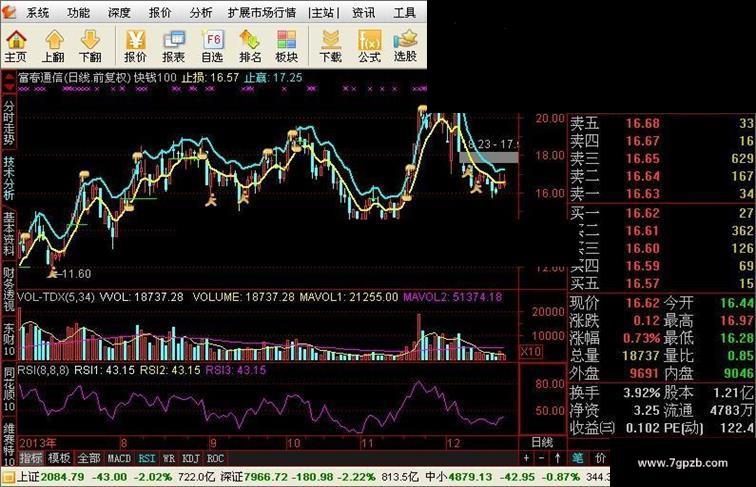
Task: Click the 止损: 16.57 stop-loss text
Action: tap(210, 78)
